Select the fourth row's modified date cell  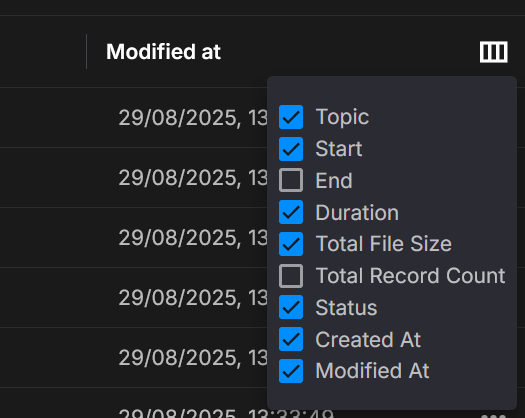(x=193, y=297)
